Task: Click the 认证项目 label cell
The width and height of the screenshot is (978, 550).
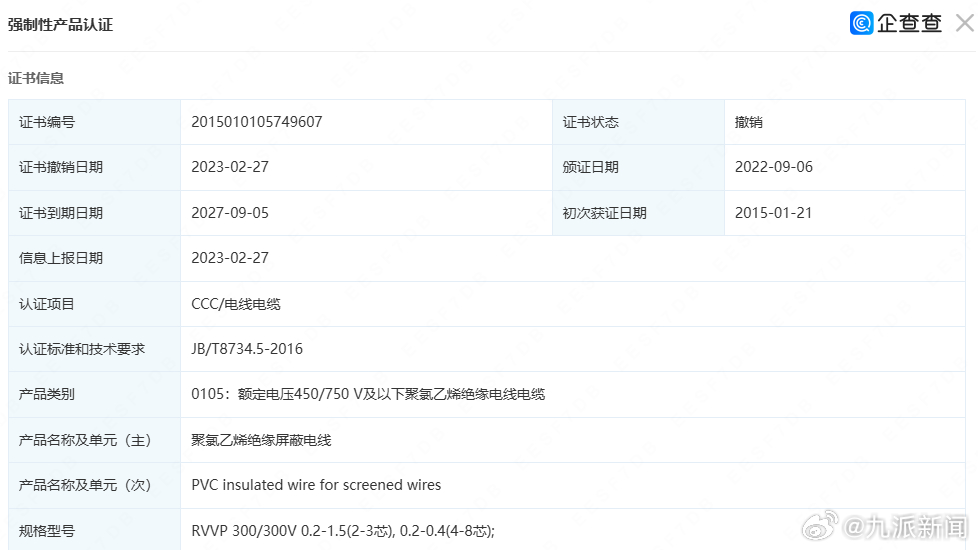Action: click(x=94, y=304)
